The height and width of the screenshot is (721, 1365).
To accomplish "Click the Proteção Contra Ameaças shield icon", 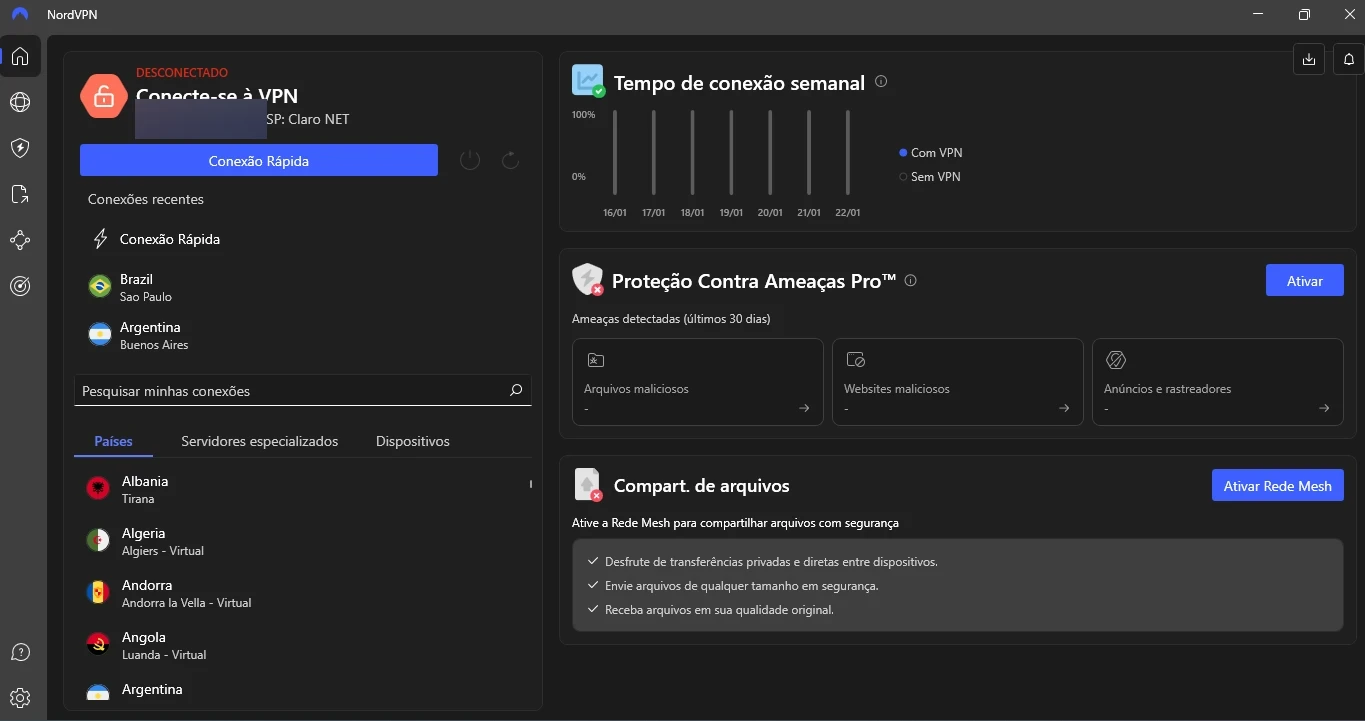I will 588,279.
